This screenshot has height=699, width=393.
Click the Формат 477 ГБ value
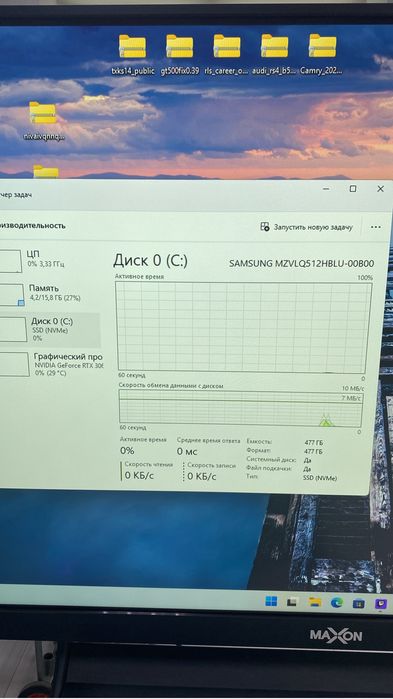coord(314,452)
